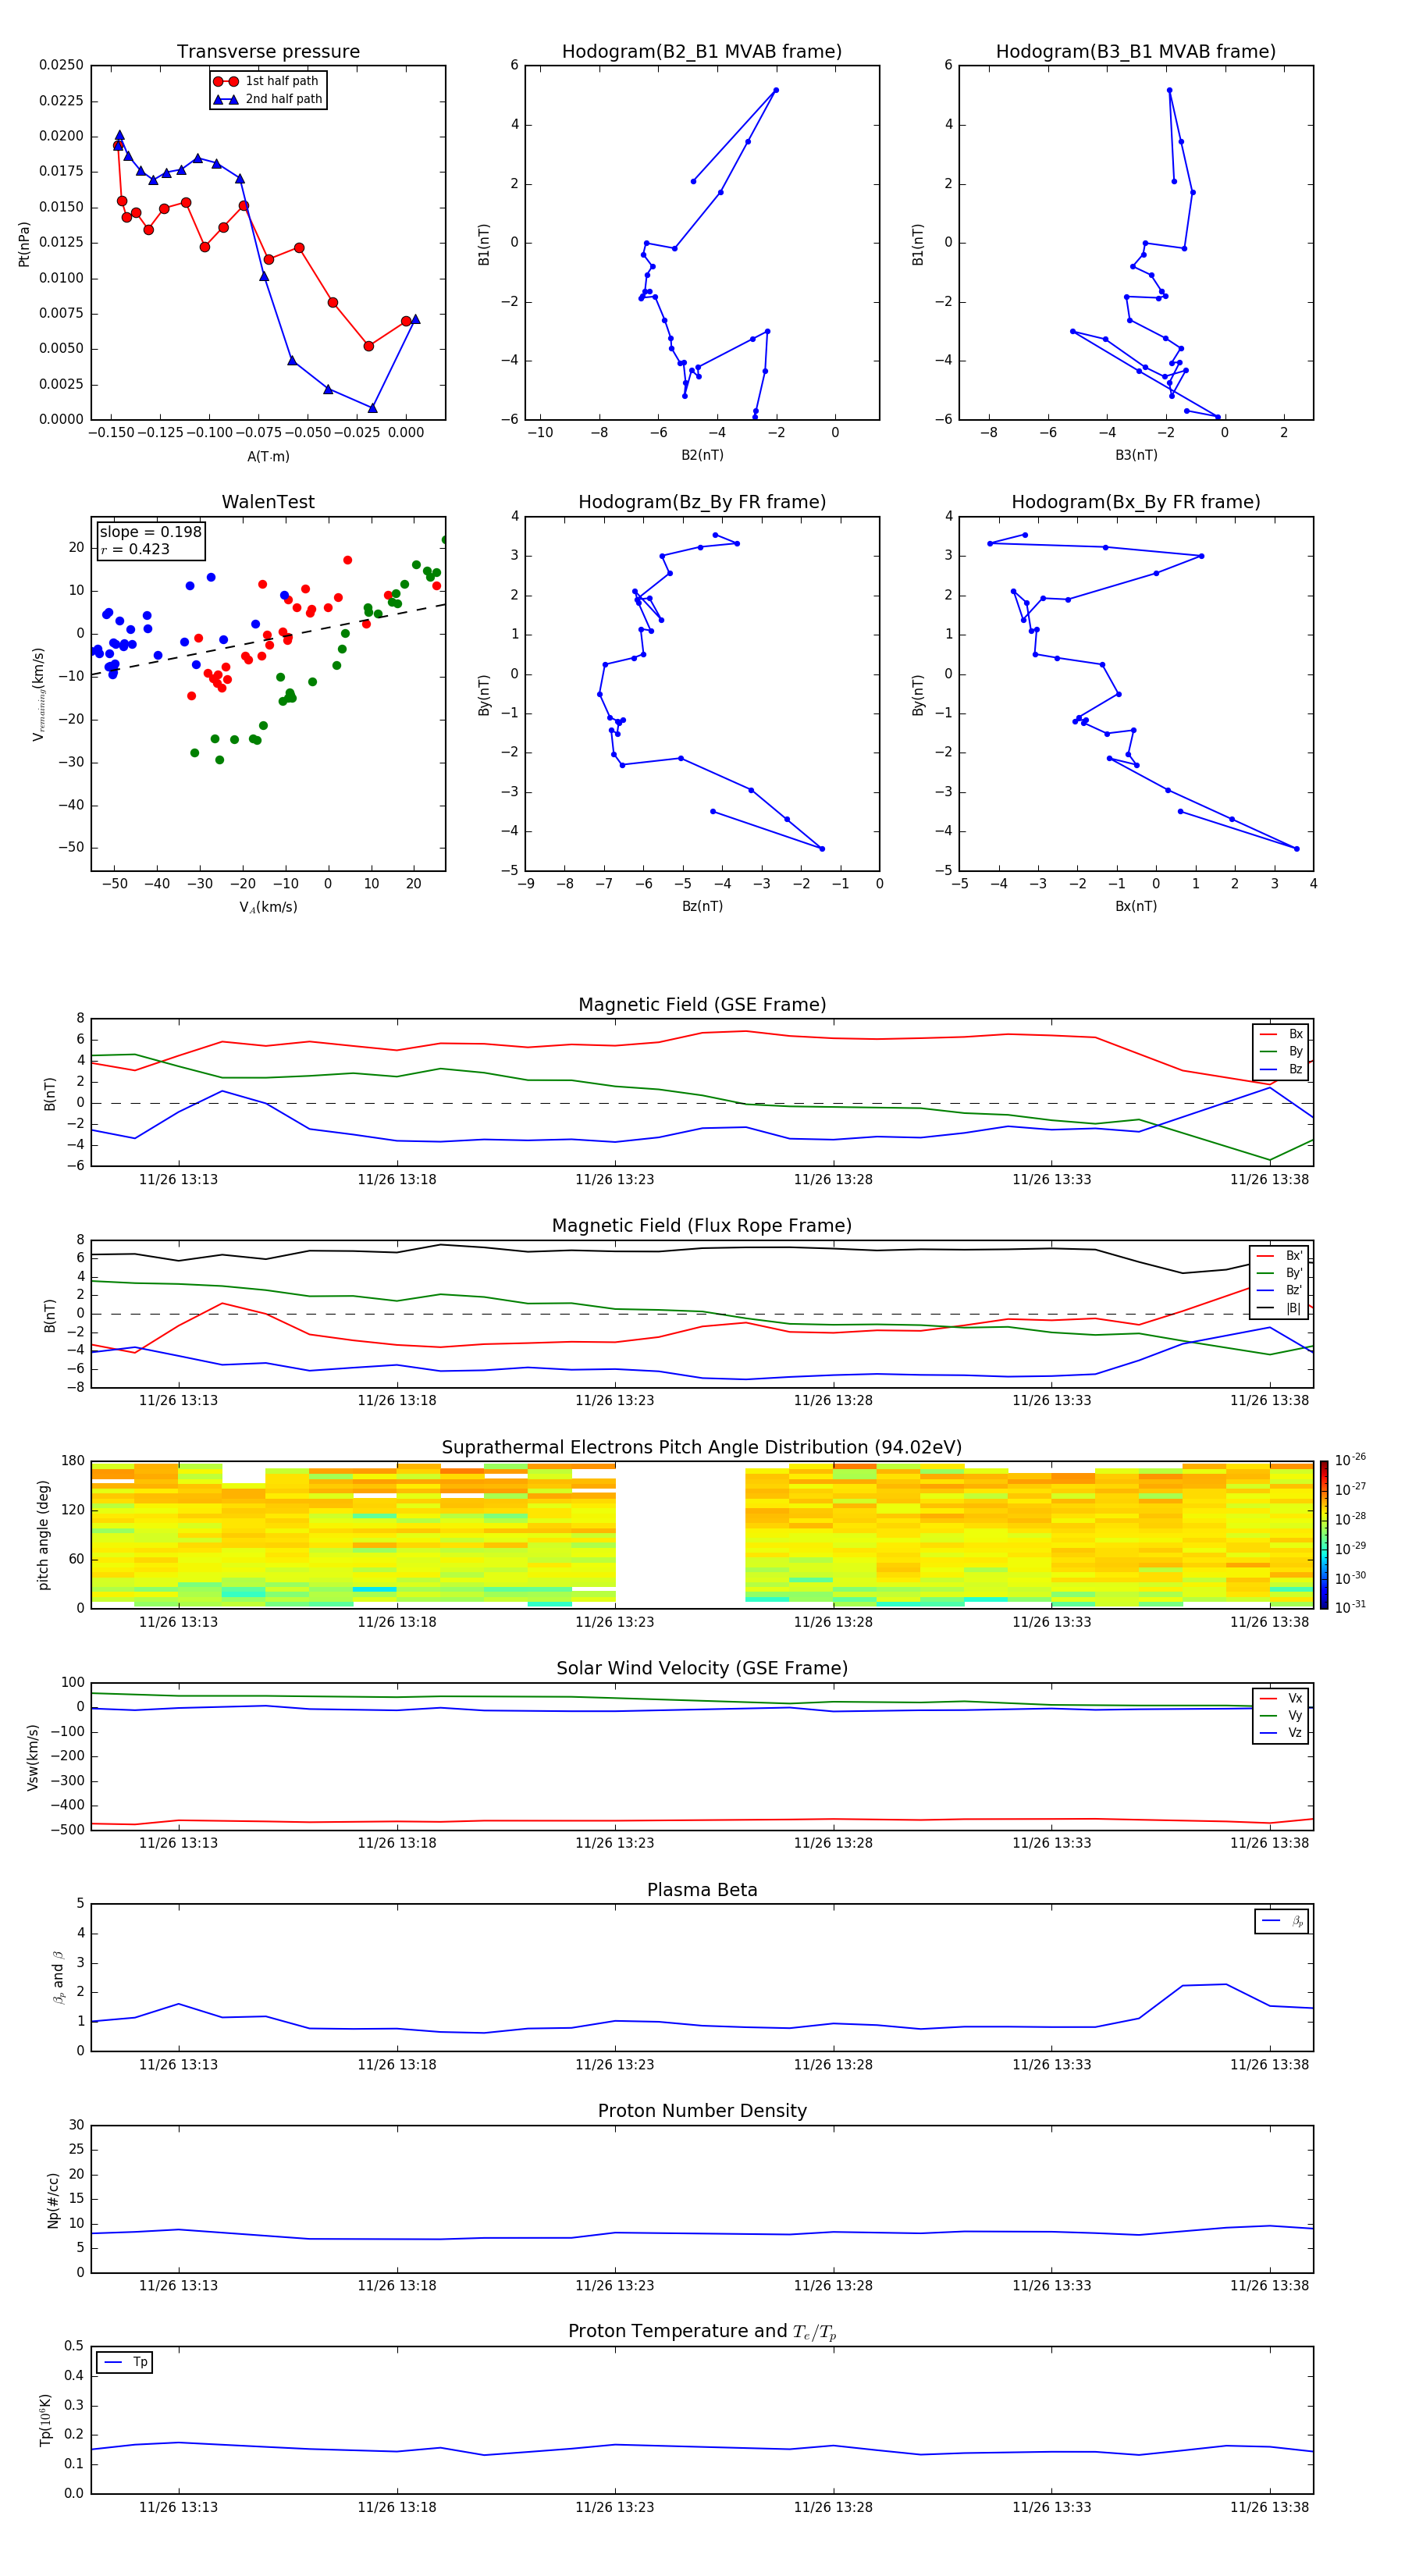
Task: Select the 'slope = 0.198' annotation
Action: (151, 532)
